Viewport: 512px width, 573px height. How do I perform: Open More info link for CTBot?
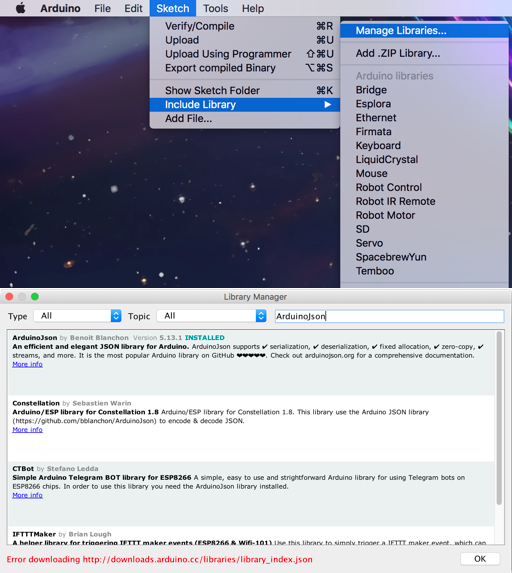pos(27,495)
